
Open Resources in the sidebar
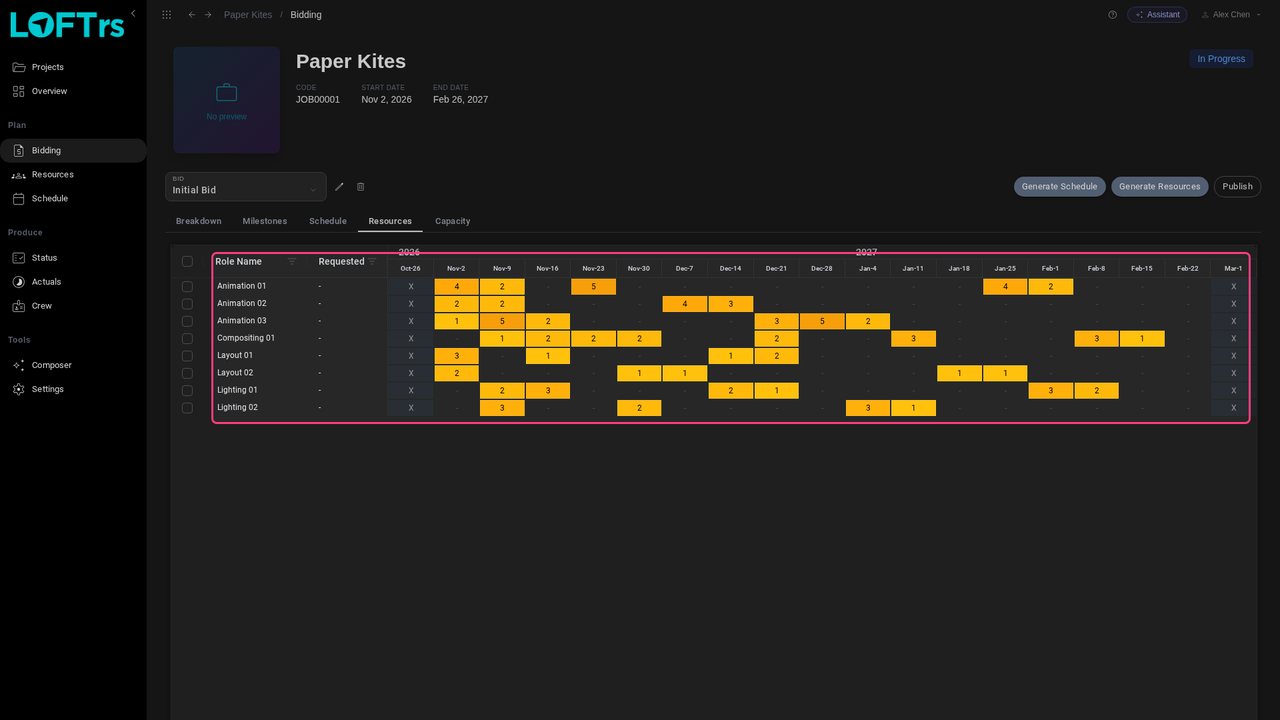click(x=73, y=175)
